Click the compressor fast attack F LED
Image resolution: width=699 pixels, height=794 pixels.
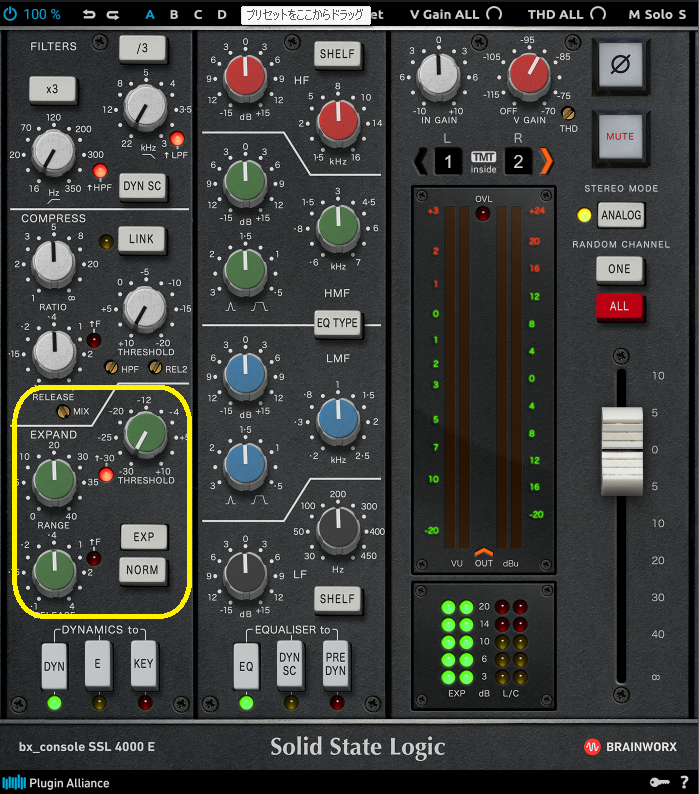(94, 340)
